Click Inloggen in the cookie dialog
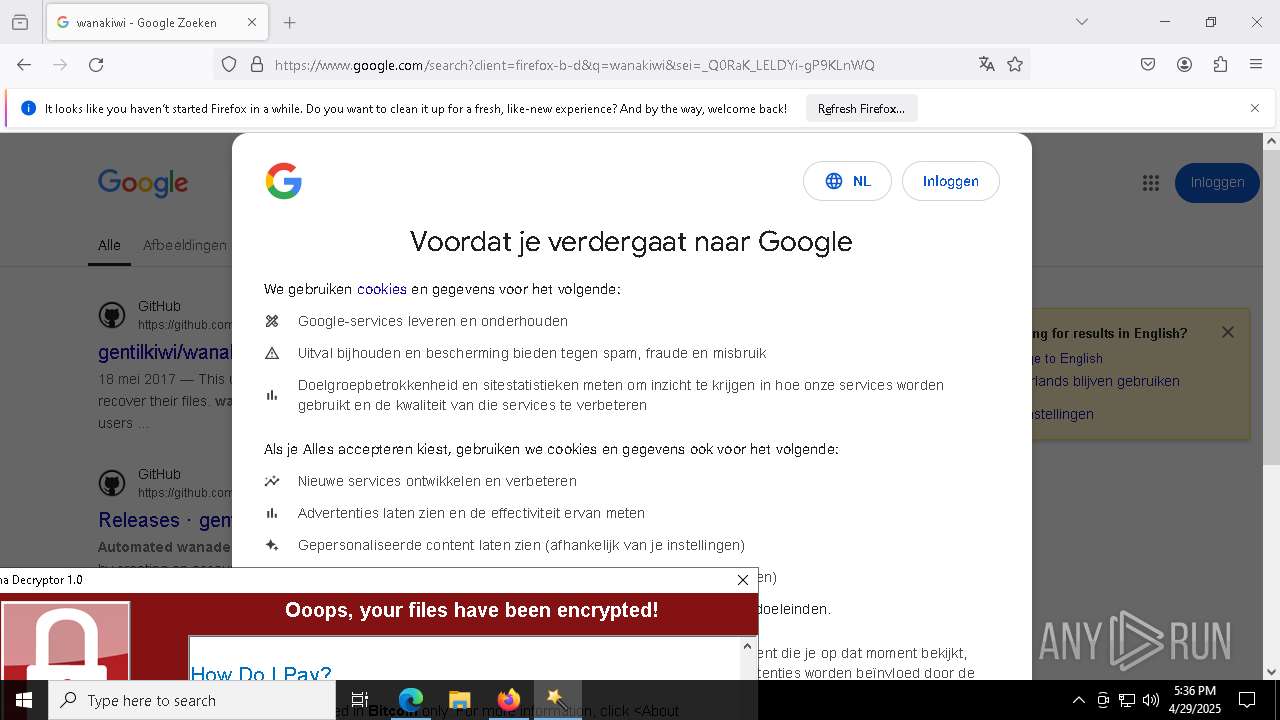The image size is (1280, 720). click(x=950, y=181)
